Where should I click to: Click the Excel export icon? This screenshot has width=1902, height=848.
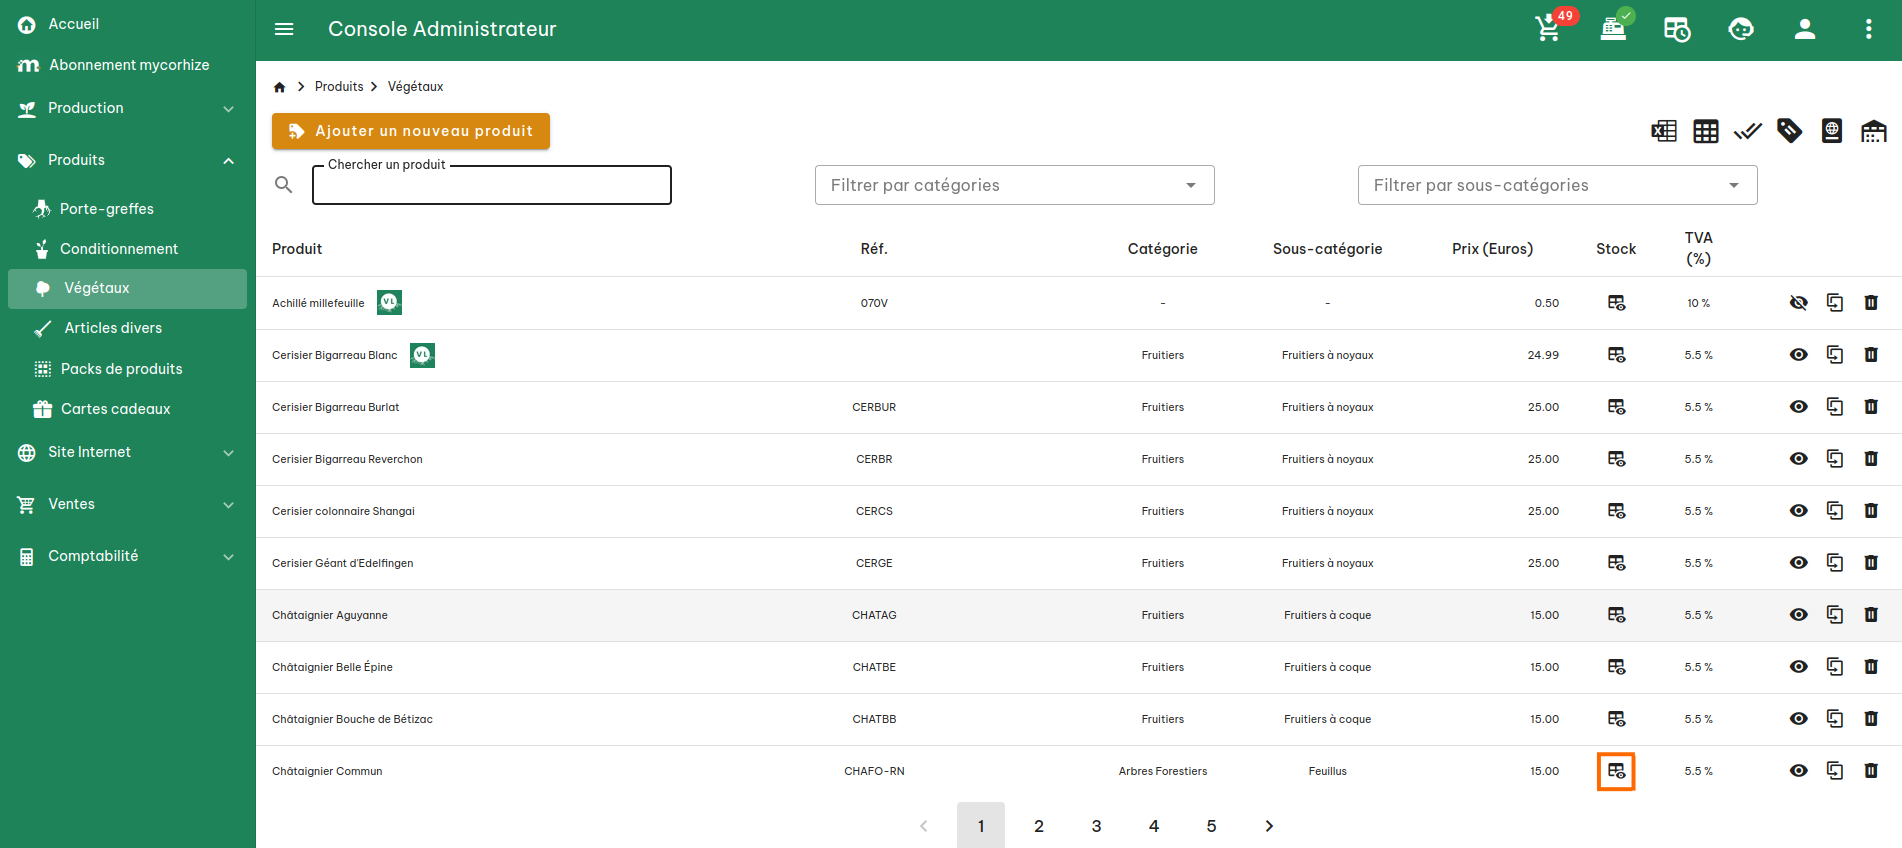(x=1664, y=131)
